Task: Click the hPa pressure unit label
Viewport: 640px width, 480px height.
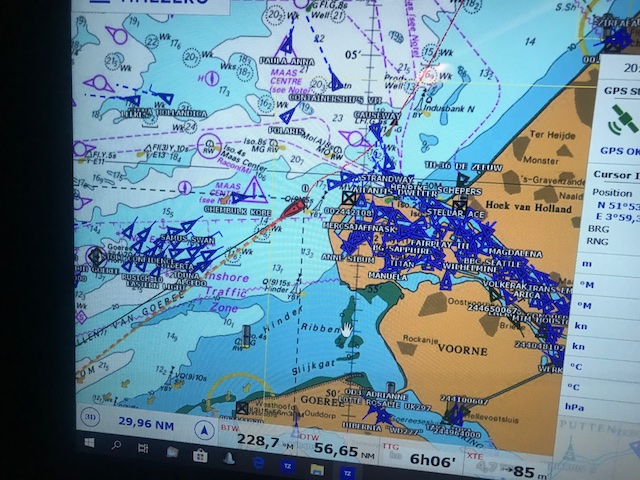Action: pyautogui.click(x=575, y=407)
